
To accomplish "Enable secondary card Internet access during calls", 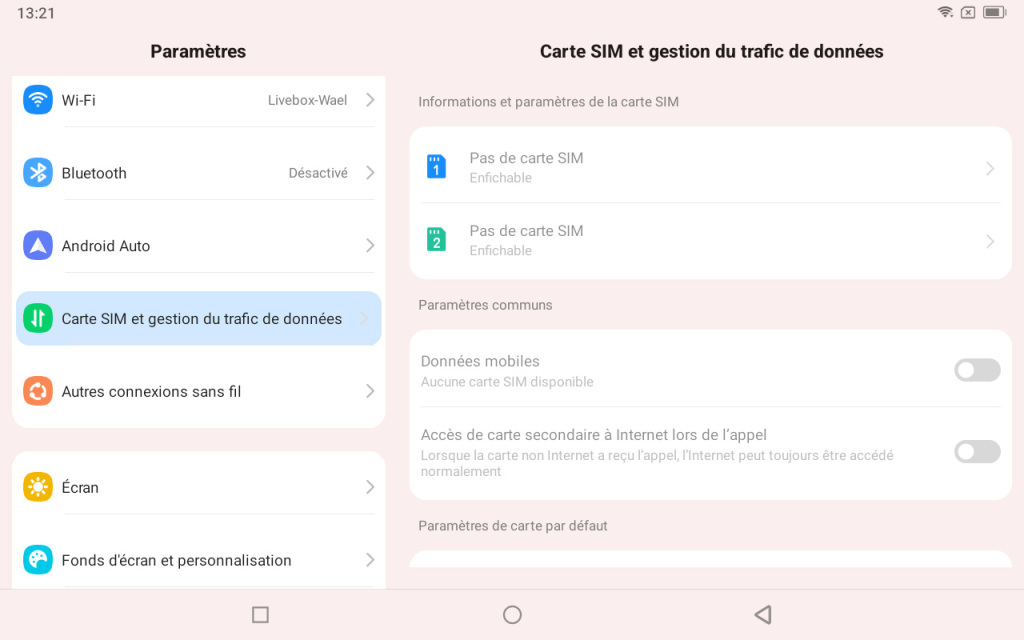I will click(977, 451).
